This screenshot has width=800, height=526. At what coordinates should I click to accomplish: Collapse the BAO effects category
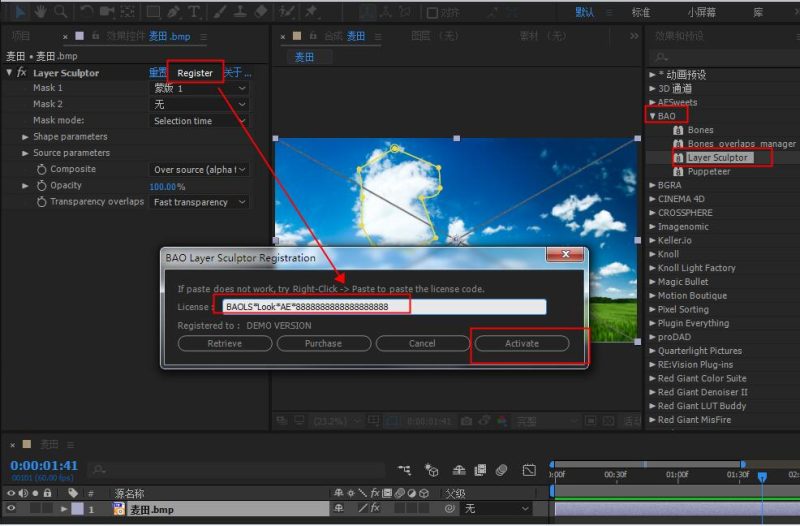click(653, 116)
